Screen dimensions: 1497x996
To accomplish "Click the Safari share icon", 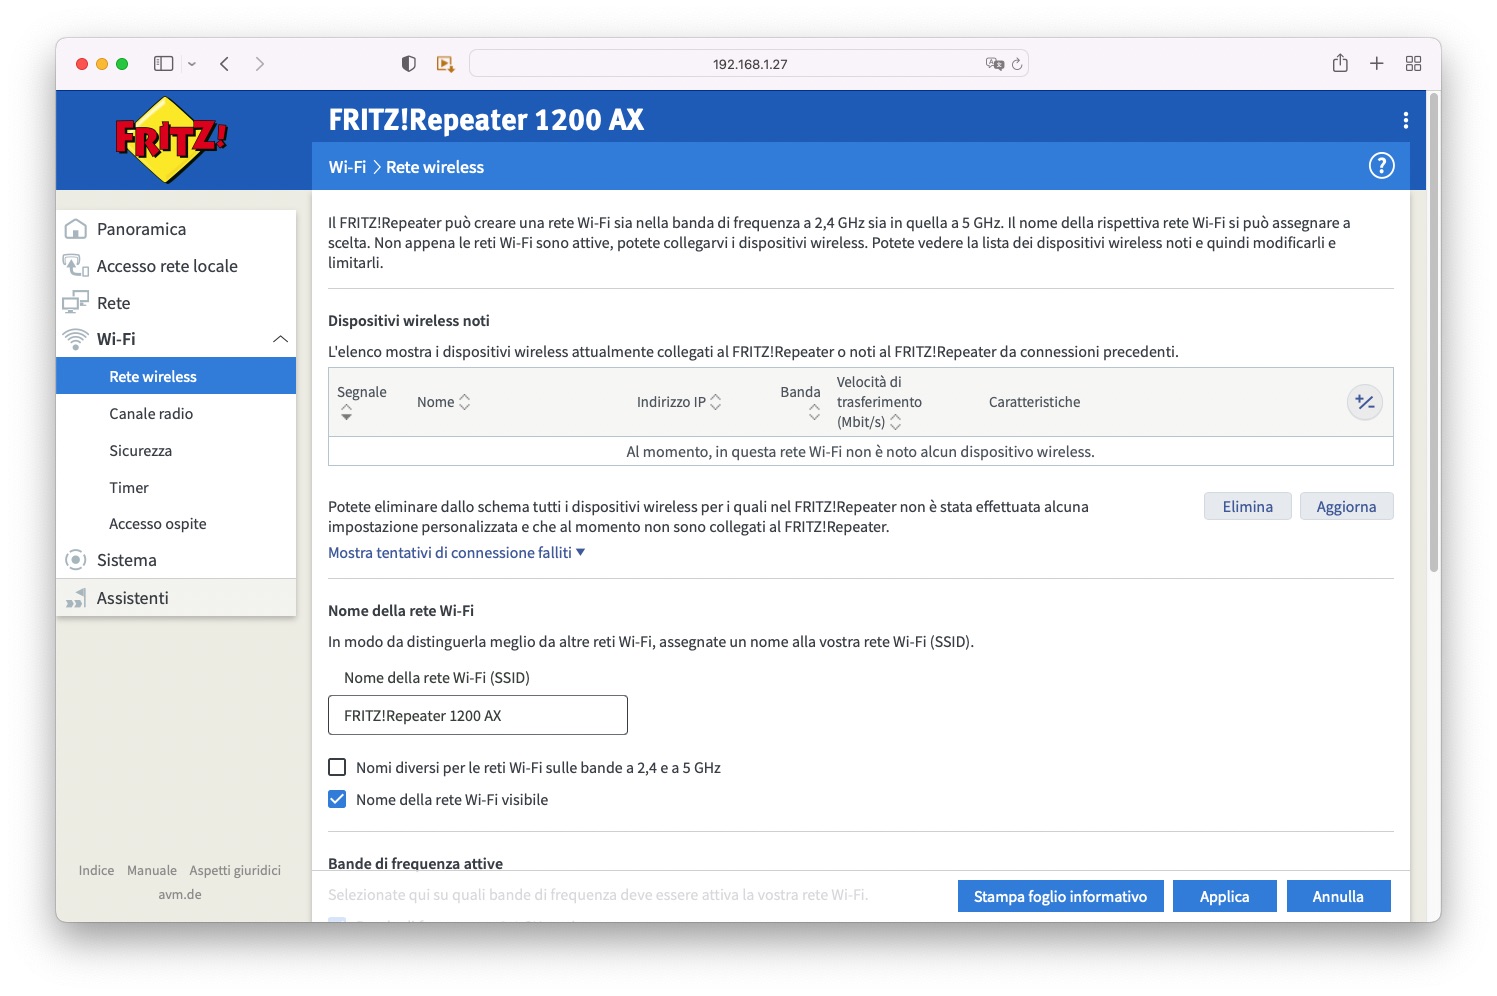I will 1340,63.
